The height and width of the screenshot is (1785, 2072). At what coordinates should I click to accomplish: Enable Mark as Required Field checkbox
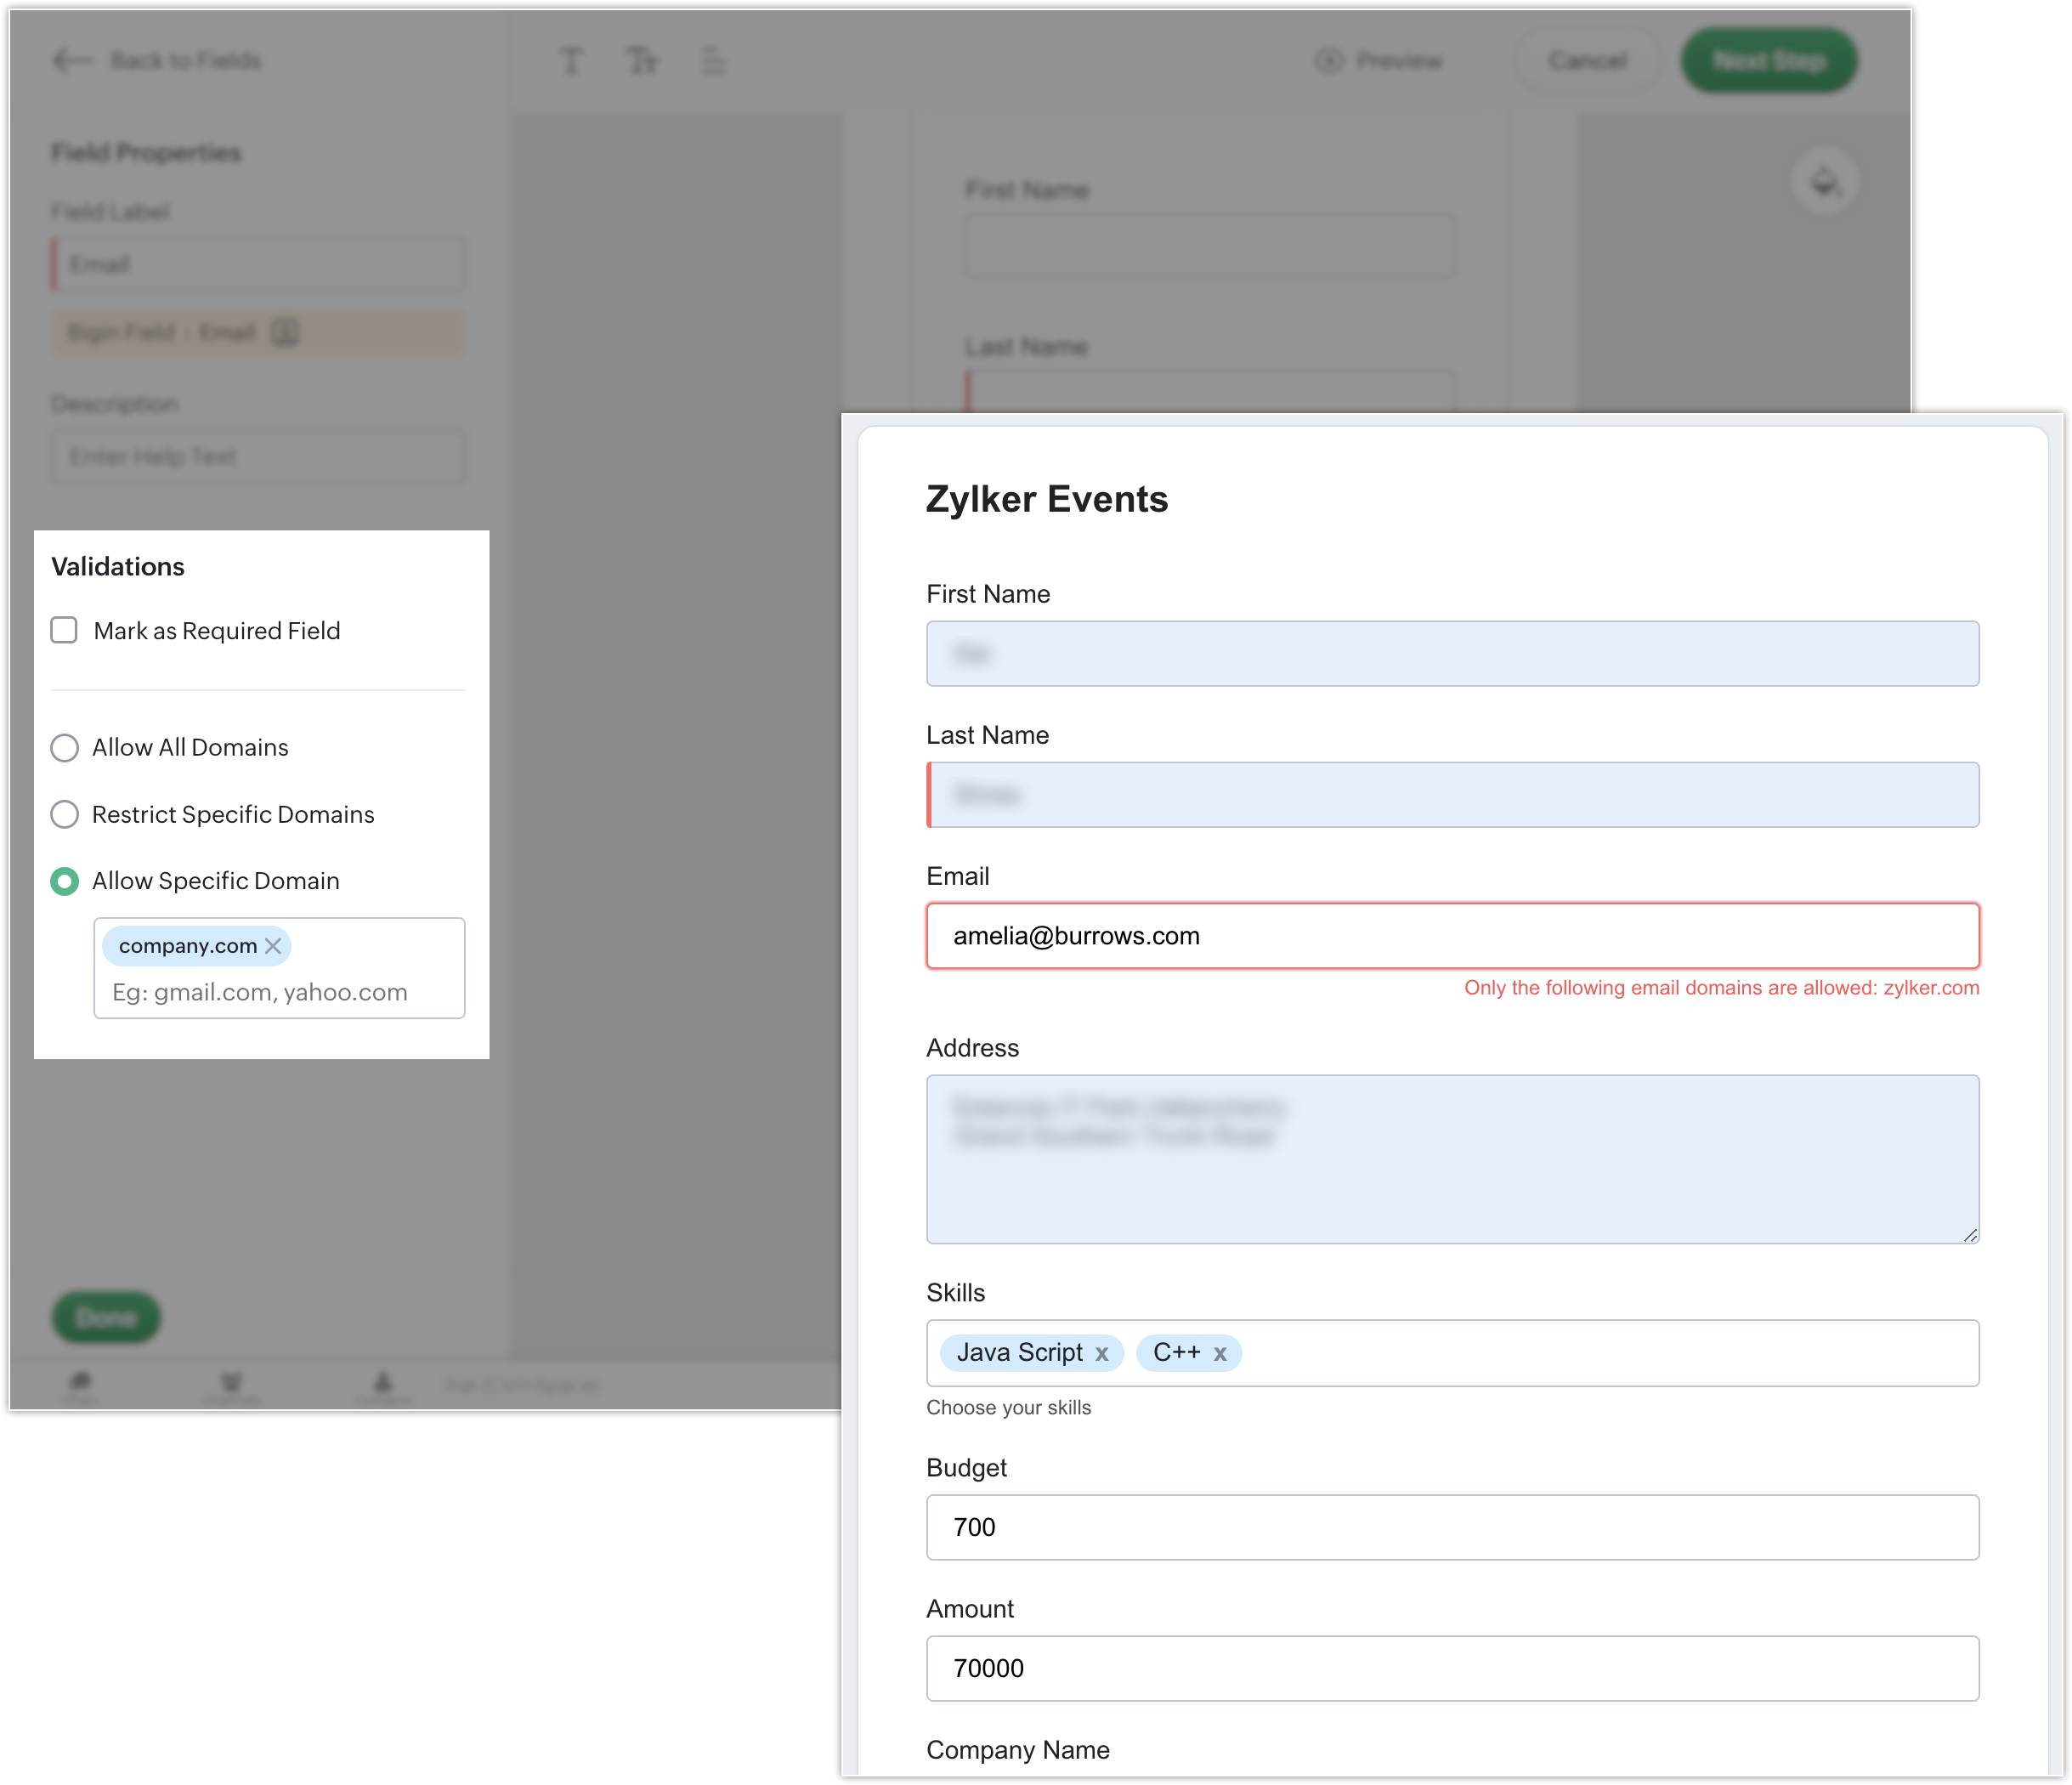click(x=64, y=630)
